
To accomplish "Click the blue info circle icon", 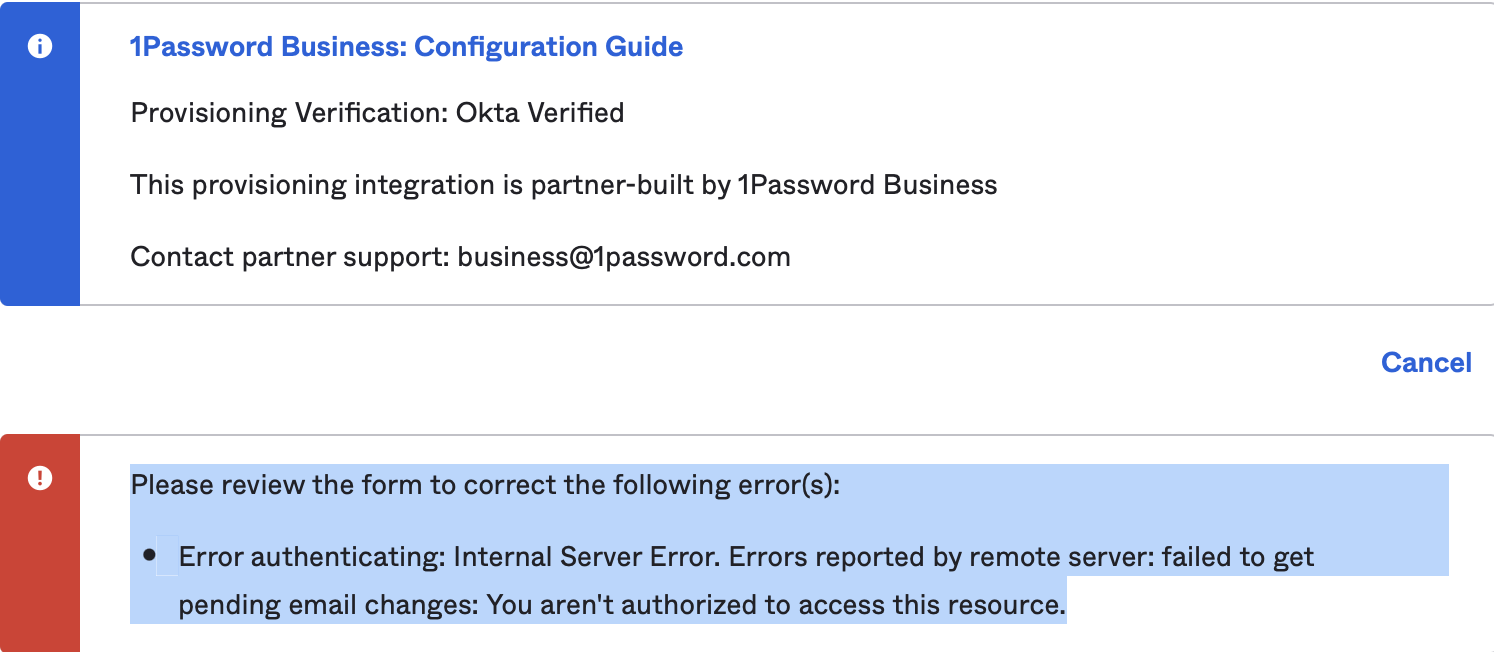I will click(40, 47).
